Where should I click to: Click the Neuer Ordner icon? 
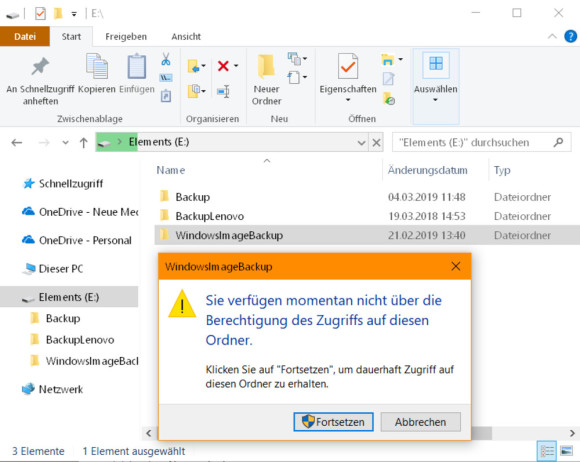pyautogui.click(x=266, y=66)
